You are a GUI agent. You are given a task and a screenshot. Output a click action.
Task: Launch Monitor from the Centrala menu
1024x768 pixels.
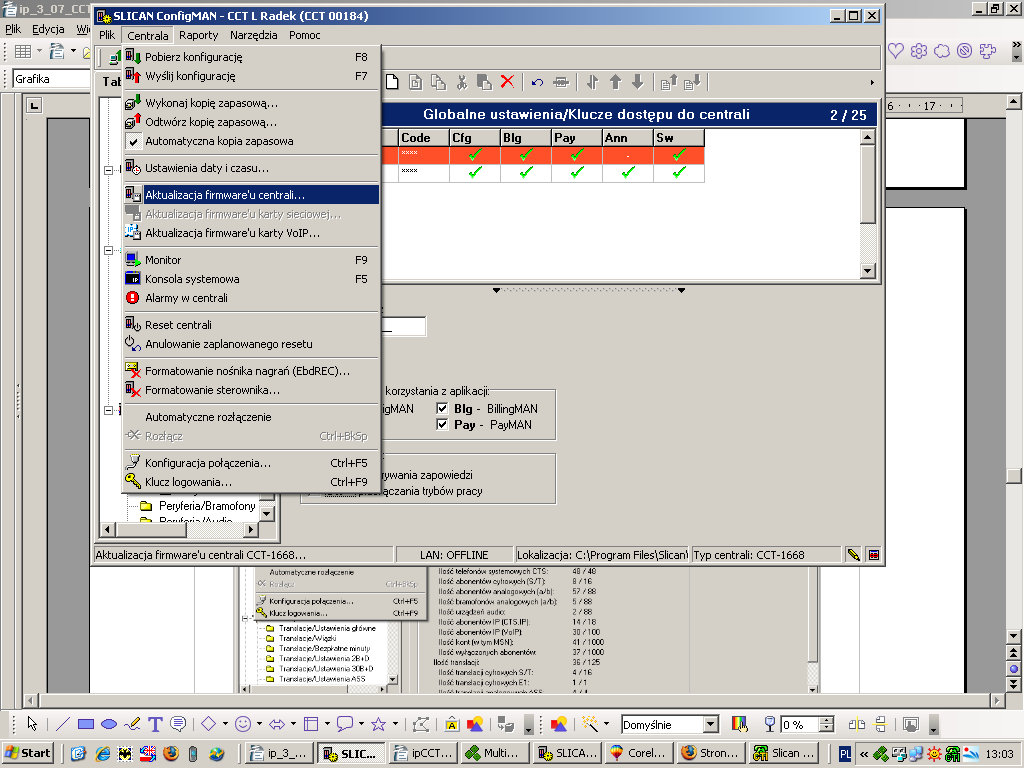pyautogui.click(x=251, y=259)
